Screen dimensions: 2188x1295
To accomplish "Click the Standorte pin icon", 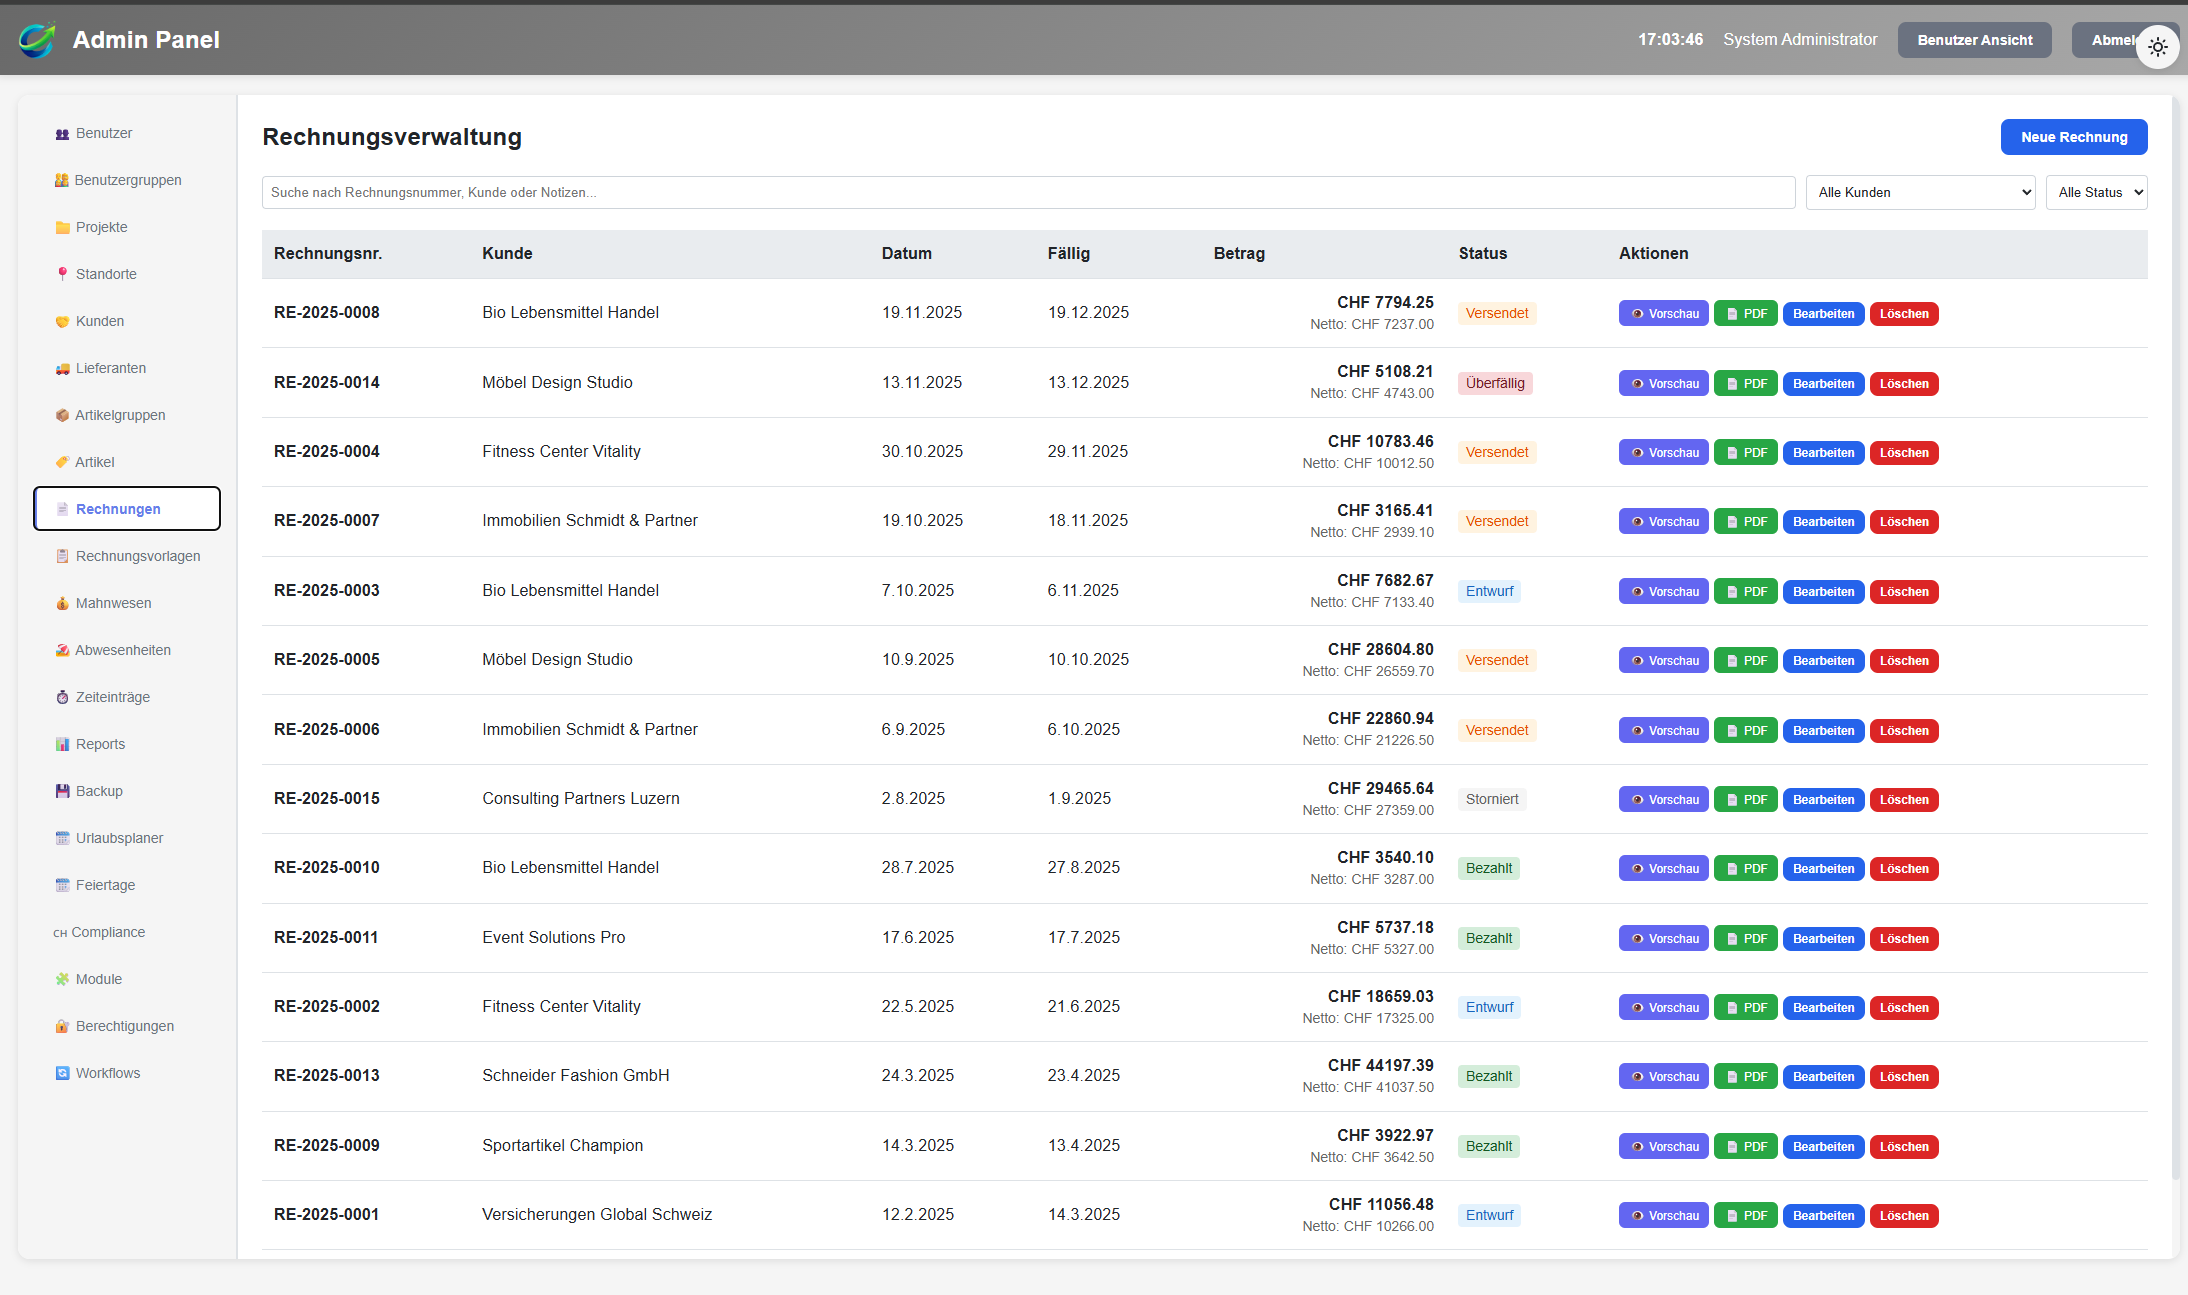I will pos(62,274).
